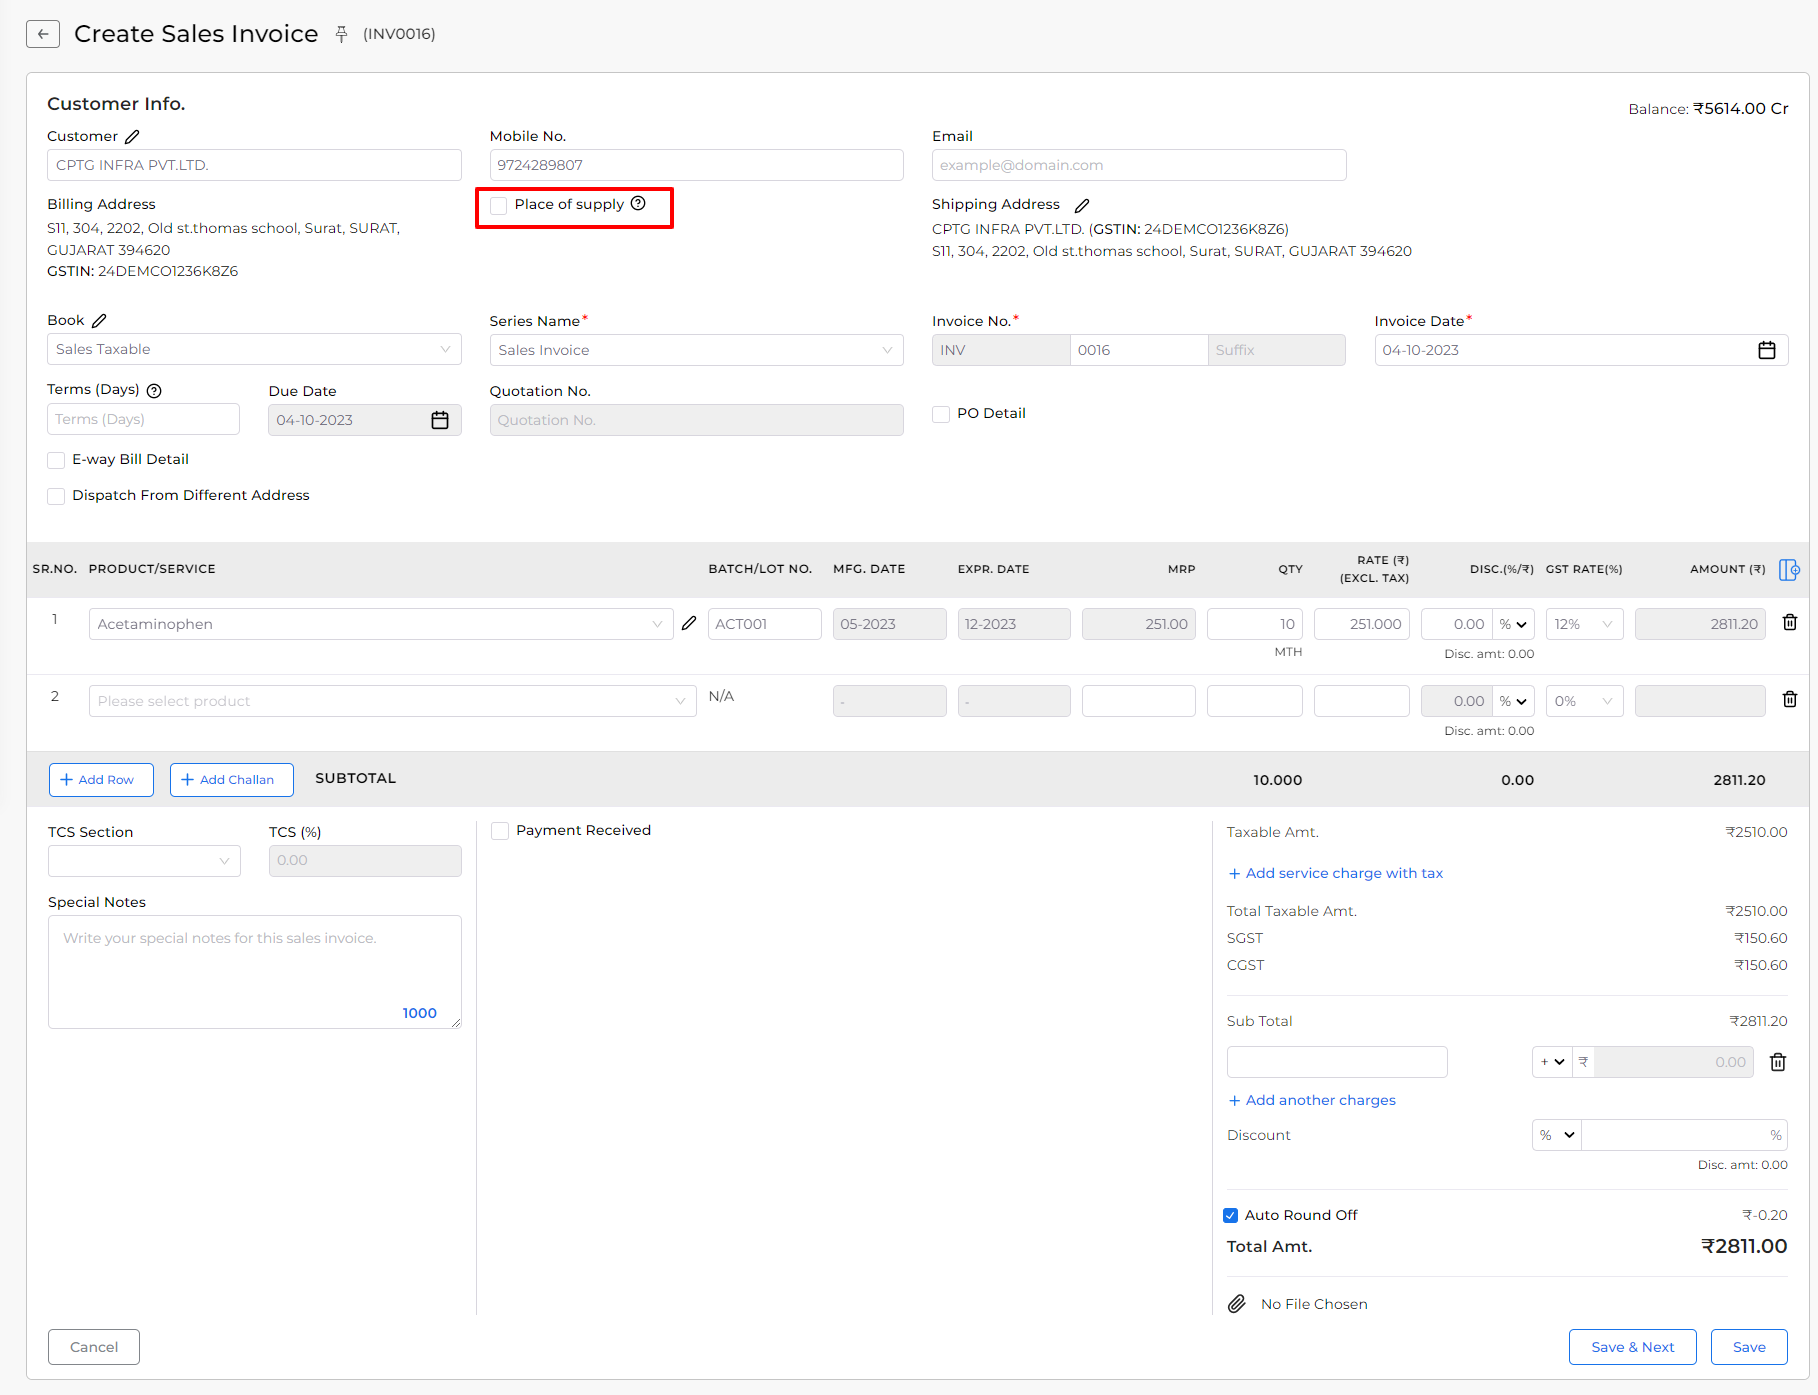Image resolution: width=1818 pixels, height=1395 pixels.
Task: Click into the Special Notes text area
Action: pyautogui.click(x=254, y=971)
